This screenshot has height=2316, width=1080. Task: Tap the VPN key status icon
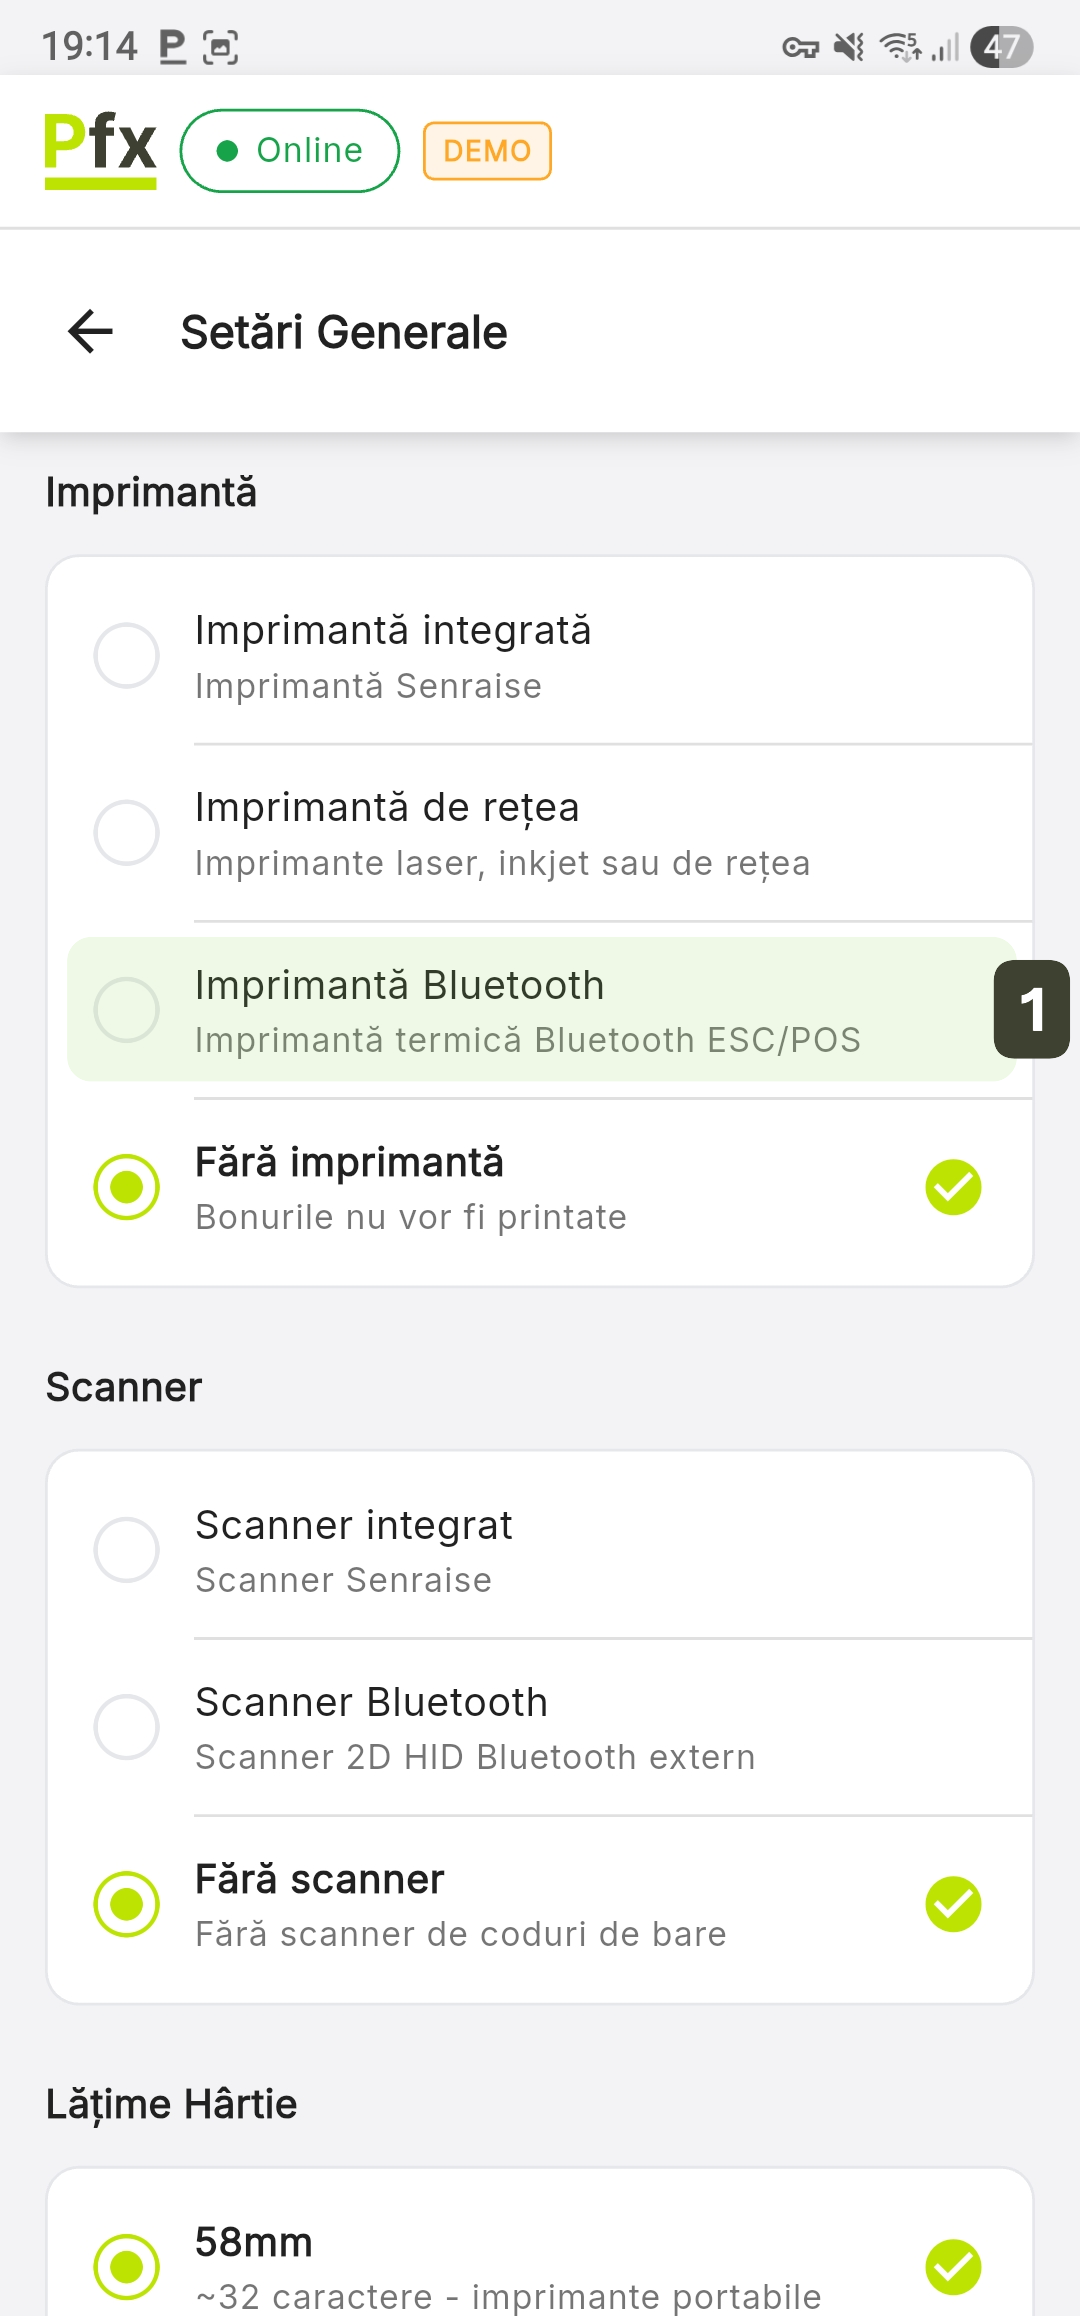point(800,47)
